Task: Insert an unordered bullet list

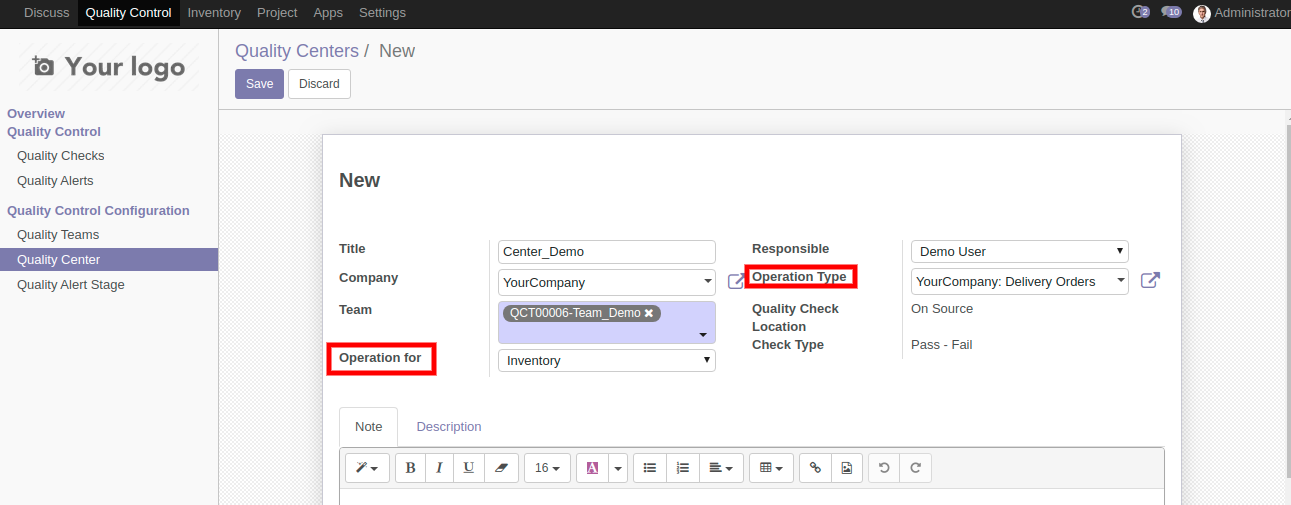Action: tap(649, 468)
